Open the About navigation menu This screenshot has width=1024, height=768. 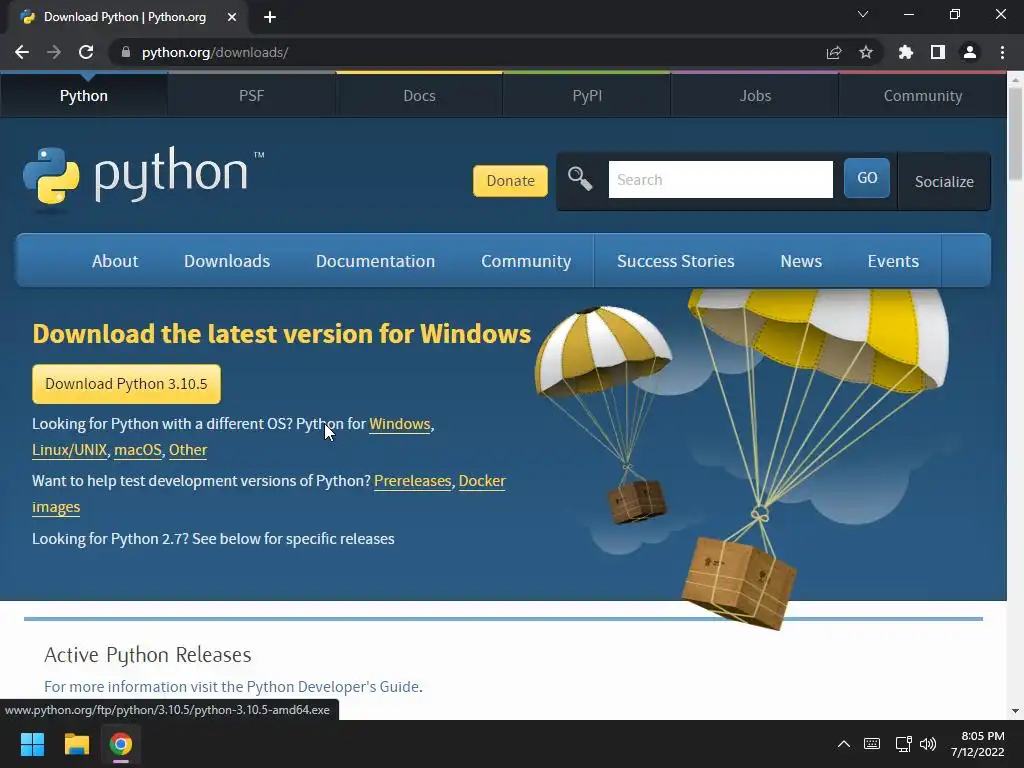pos(115,261)
